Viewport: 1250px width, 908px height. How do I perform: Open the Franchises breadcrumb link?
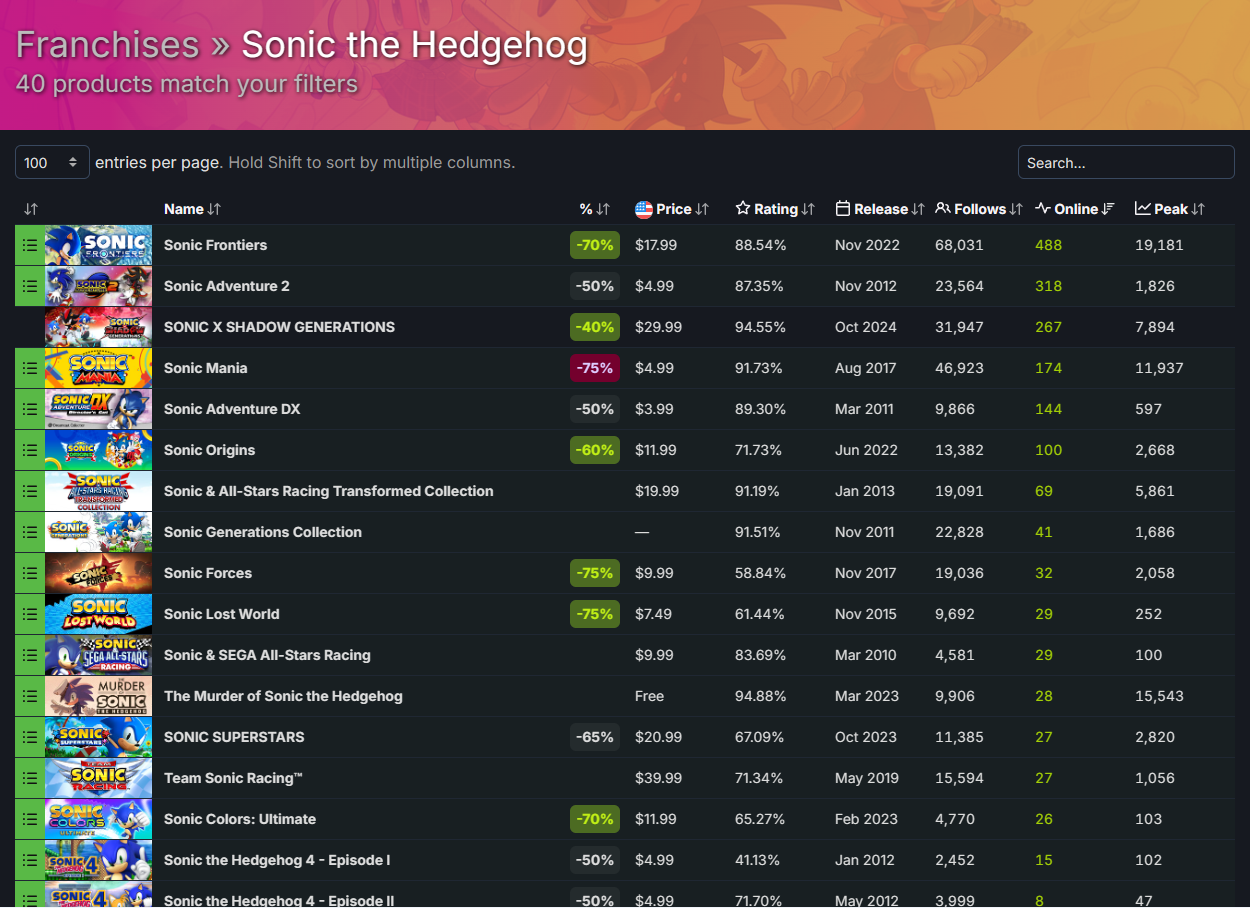[107, 45]
